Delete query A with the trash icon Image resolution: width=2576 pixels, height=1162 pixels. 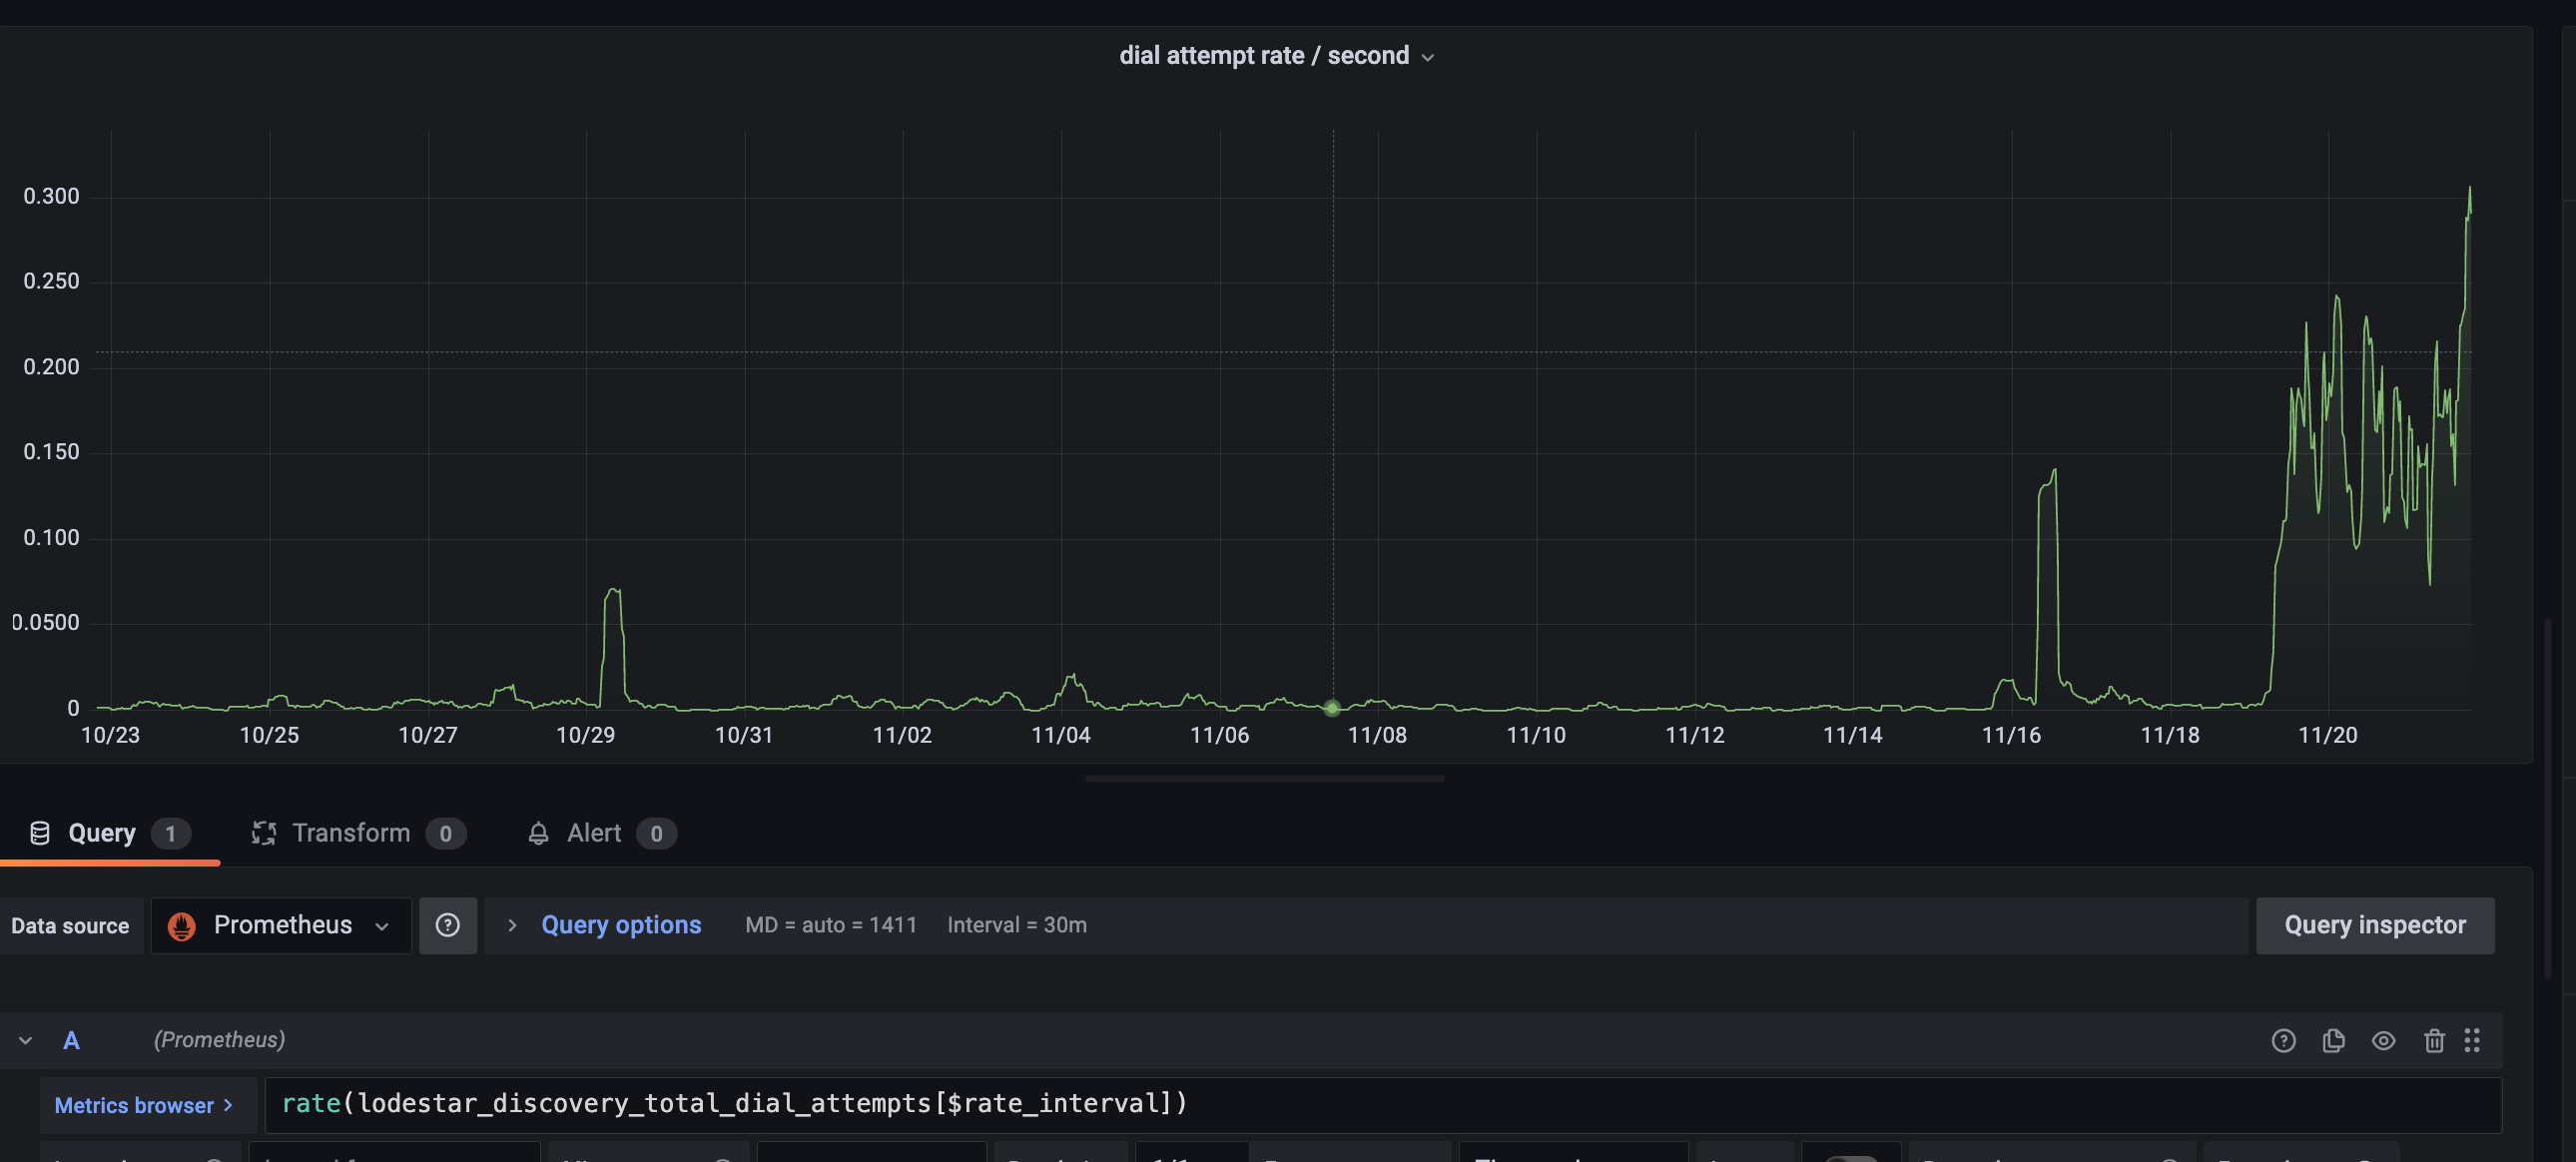[x=2434, y=1040]
